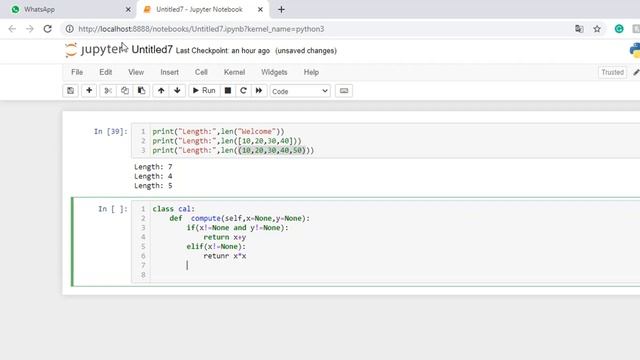Bookmark this page star icon

597,29
